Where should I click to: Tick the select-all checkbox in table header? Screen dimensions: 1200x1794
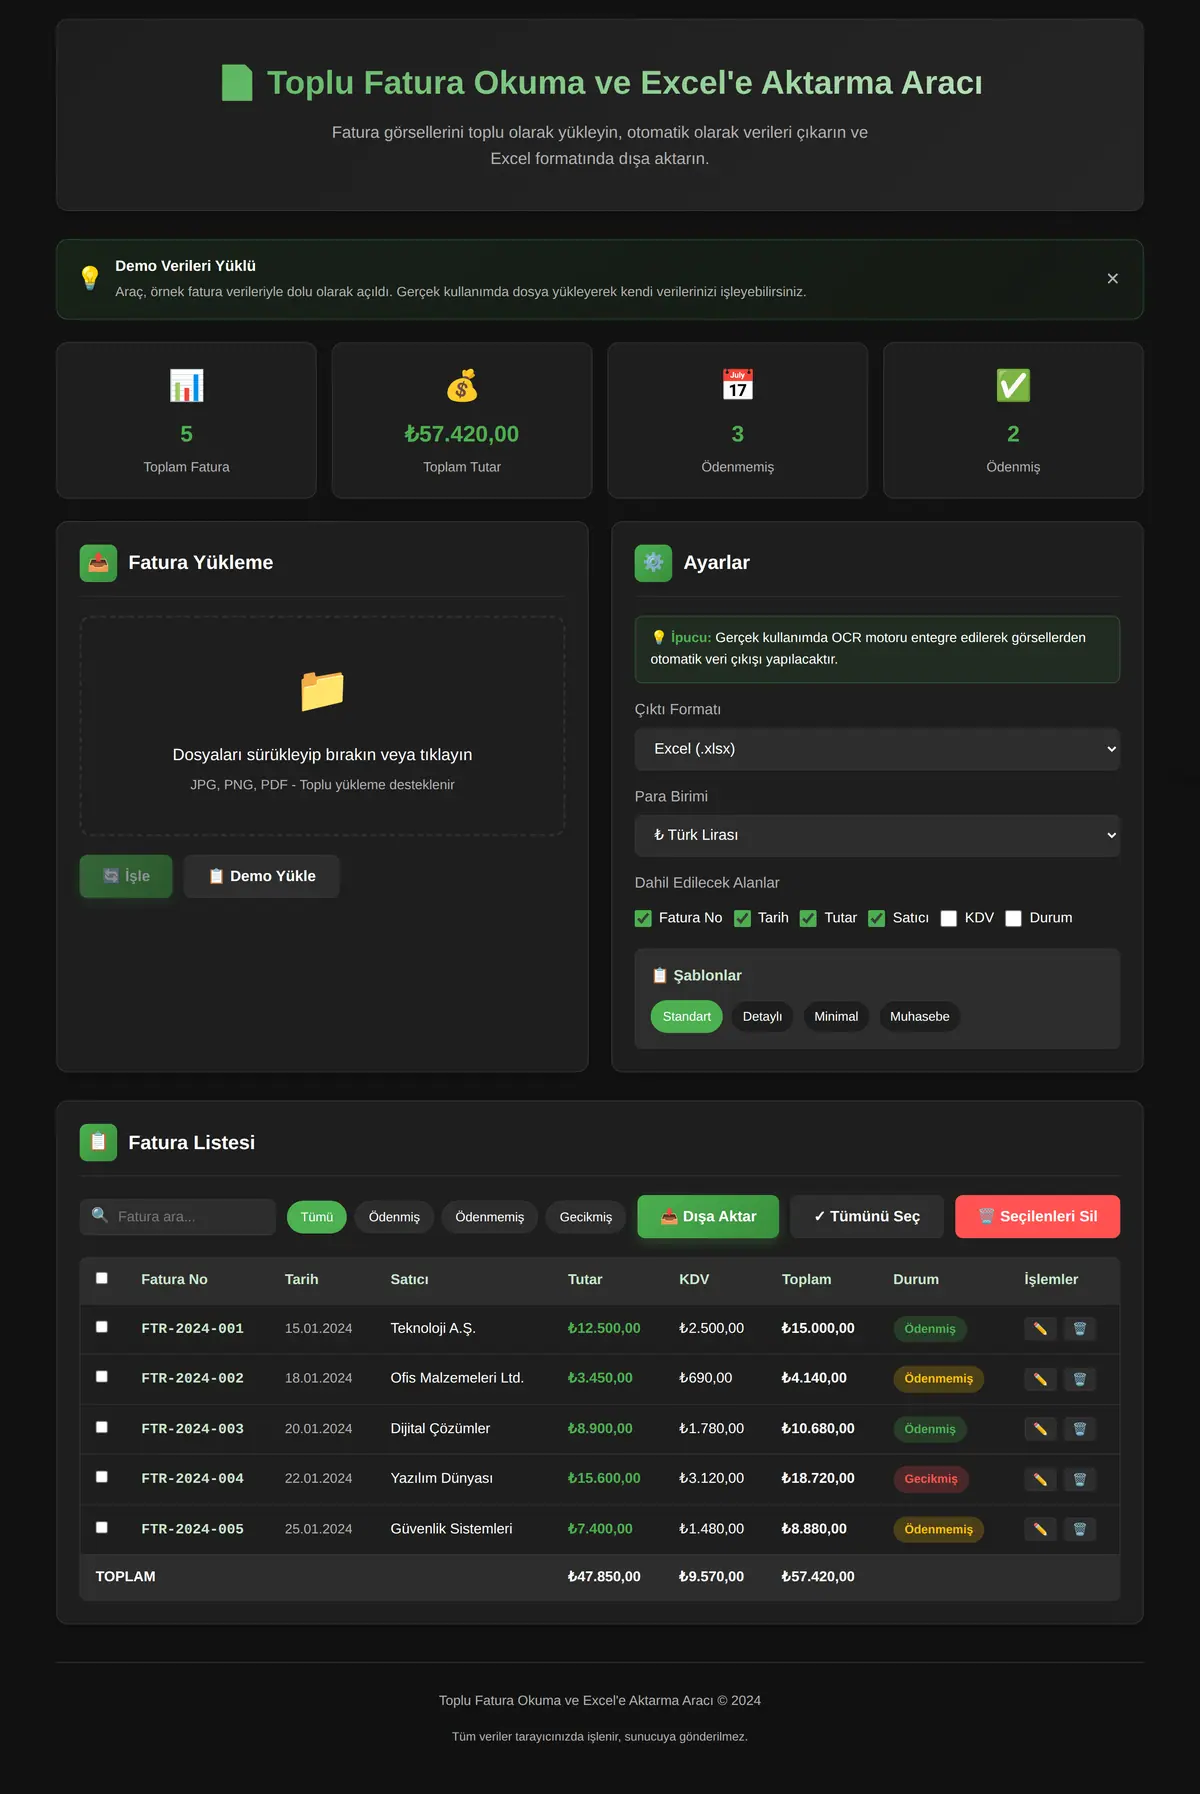[102, 1278]
